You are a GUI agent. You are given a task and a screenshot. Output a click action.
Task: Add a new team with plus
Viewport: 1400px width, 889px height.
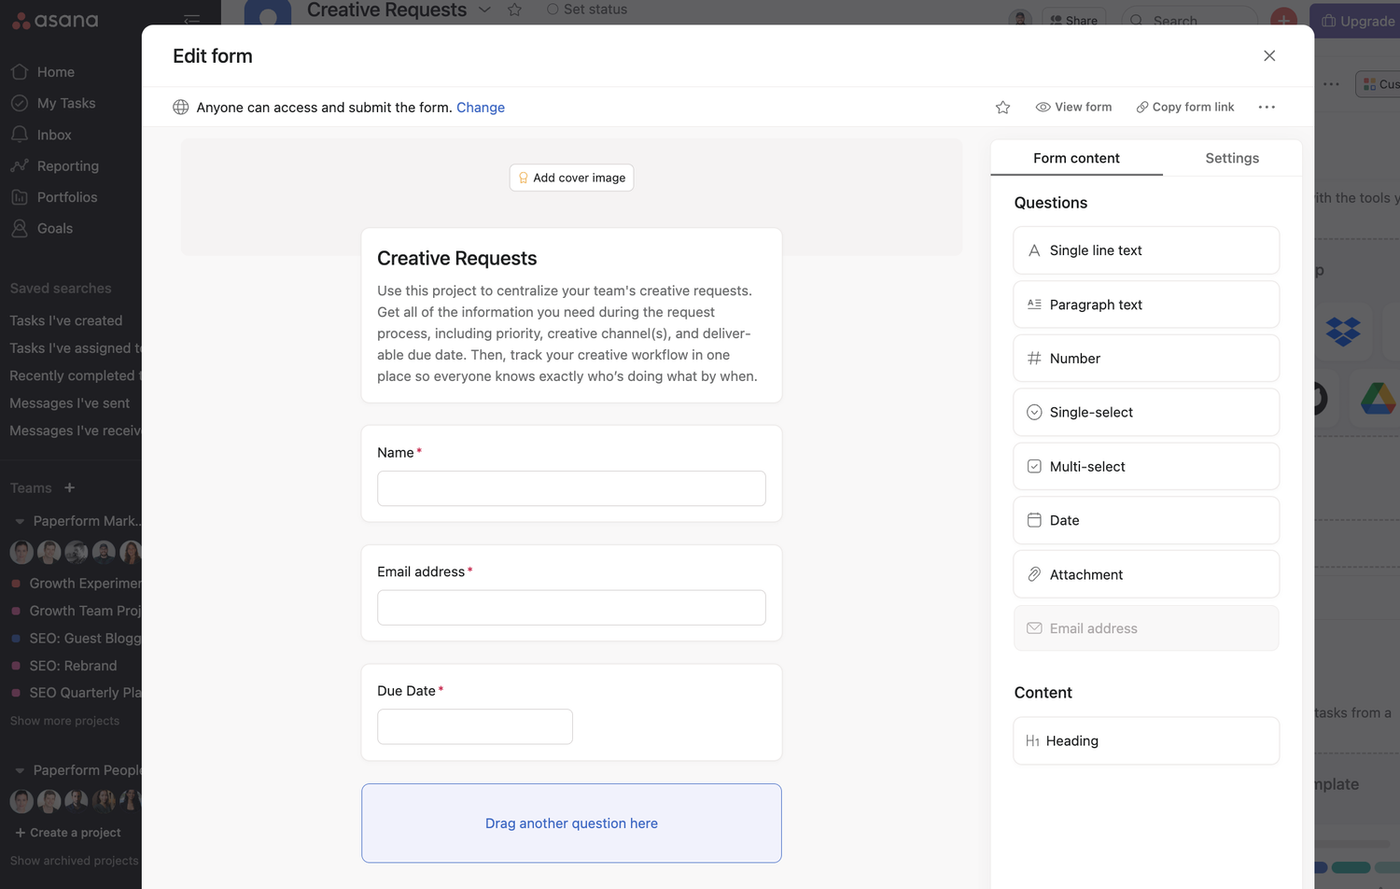pos(69,488)
